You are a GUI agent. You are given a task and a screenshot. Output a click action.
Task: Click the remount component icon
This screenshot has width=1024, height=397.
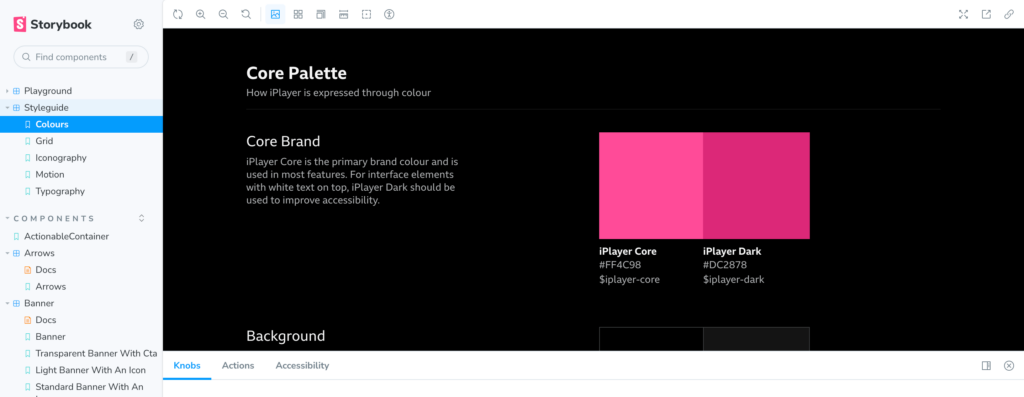(x=178, y=14)
